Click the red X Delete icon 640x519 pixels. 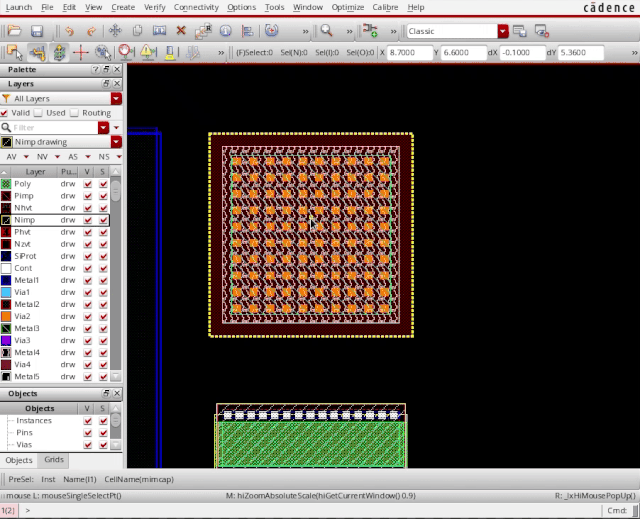click(x=181, y=31)
